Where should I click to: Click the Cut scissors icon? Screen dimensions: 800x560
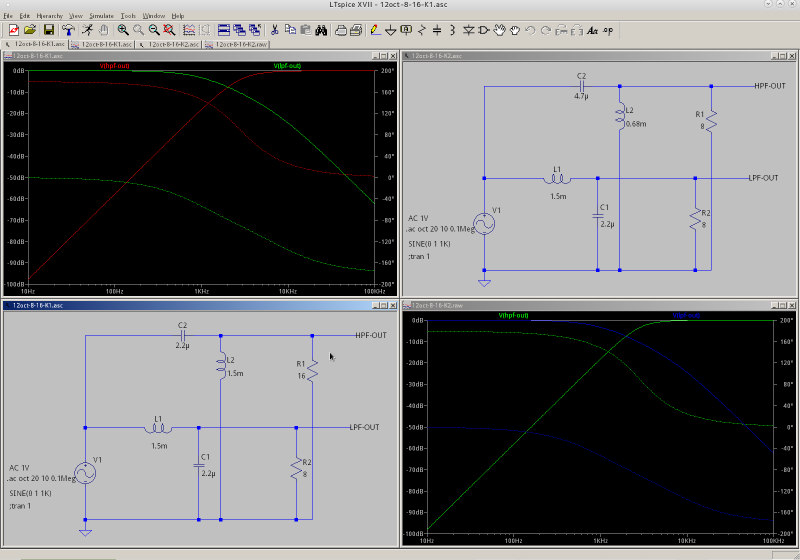(273, 30)
